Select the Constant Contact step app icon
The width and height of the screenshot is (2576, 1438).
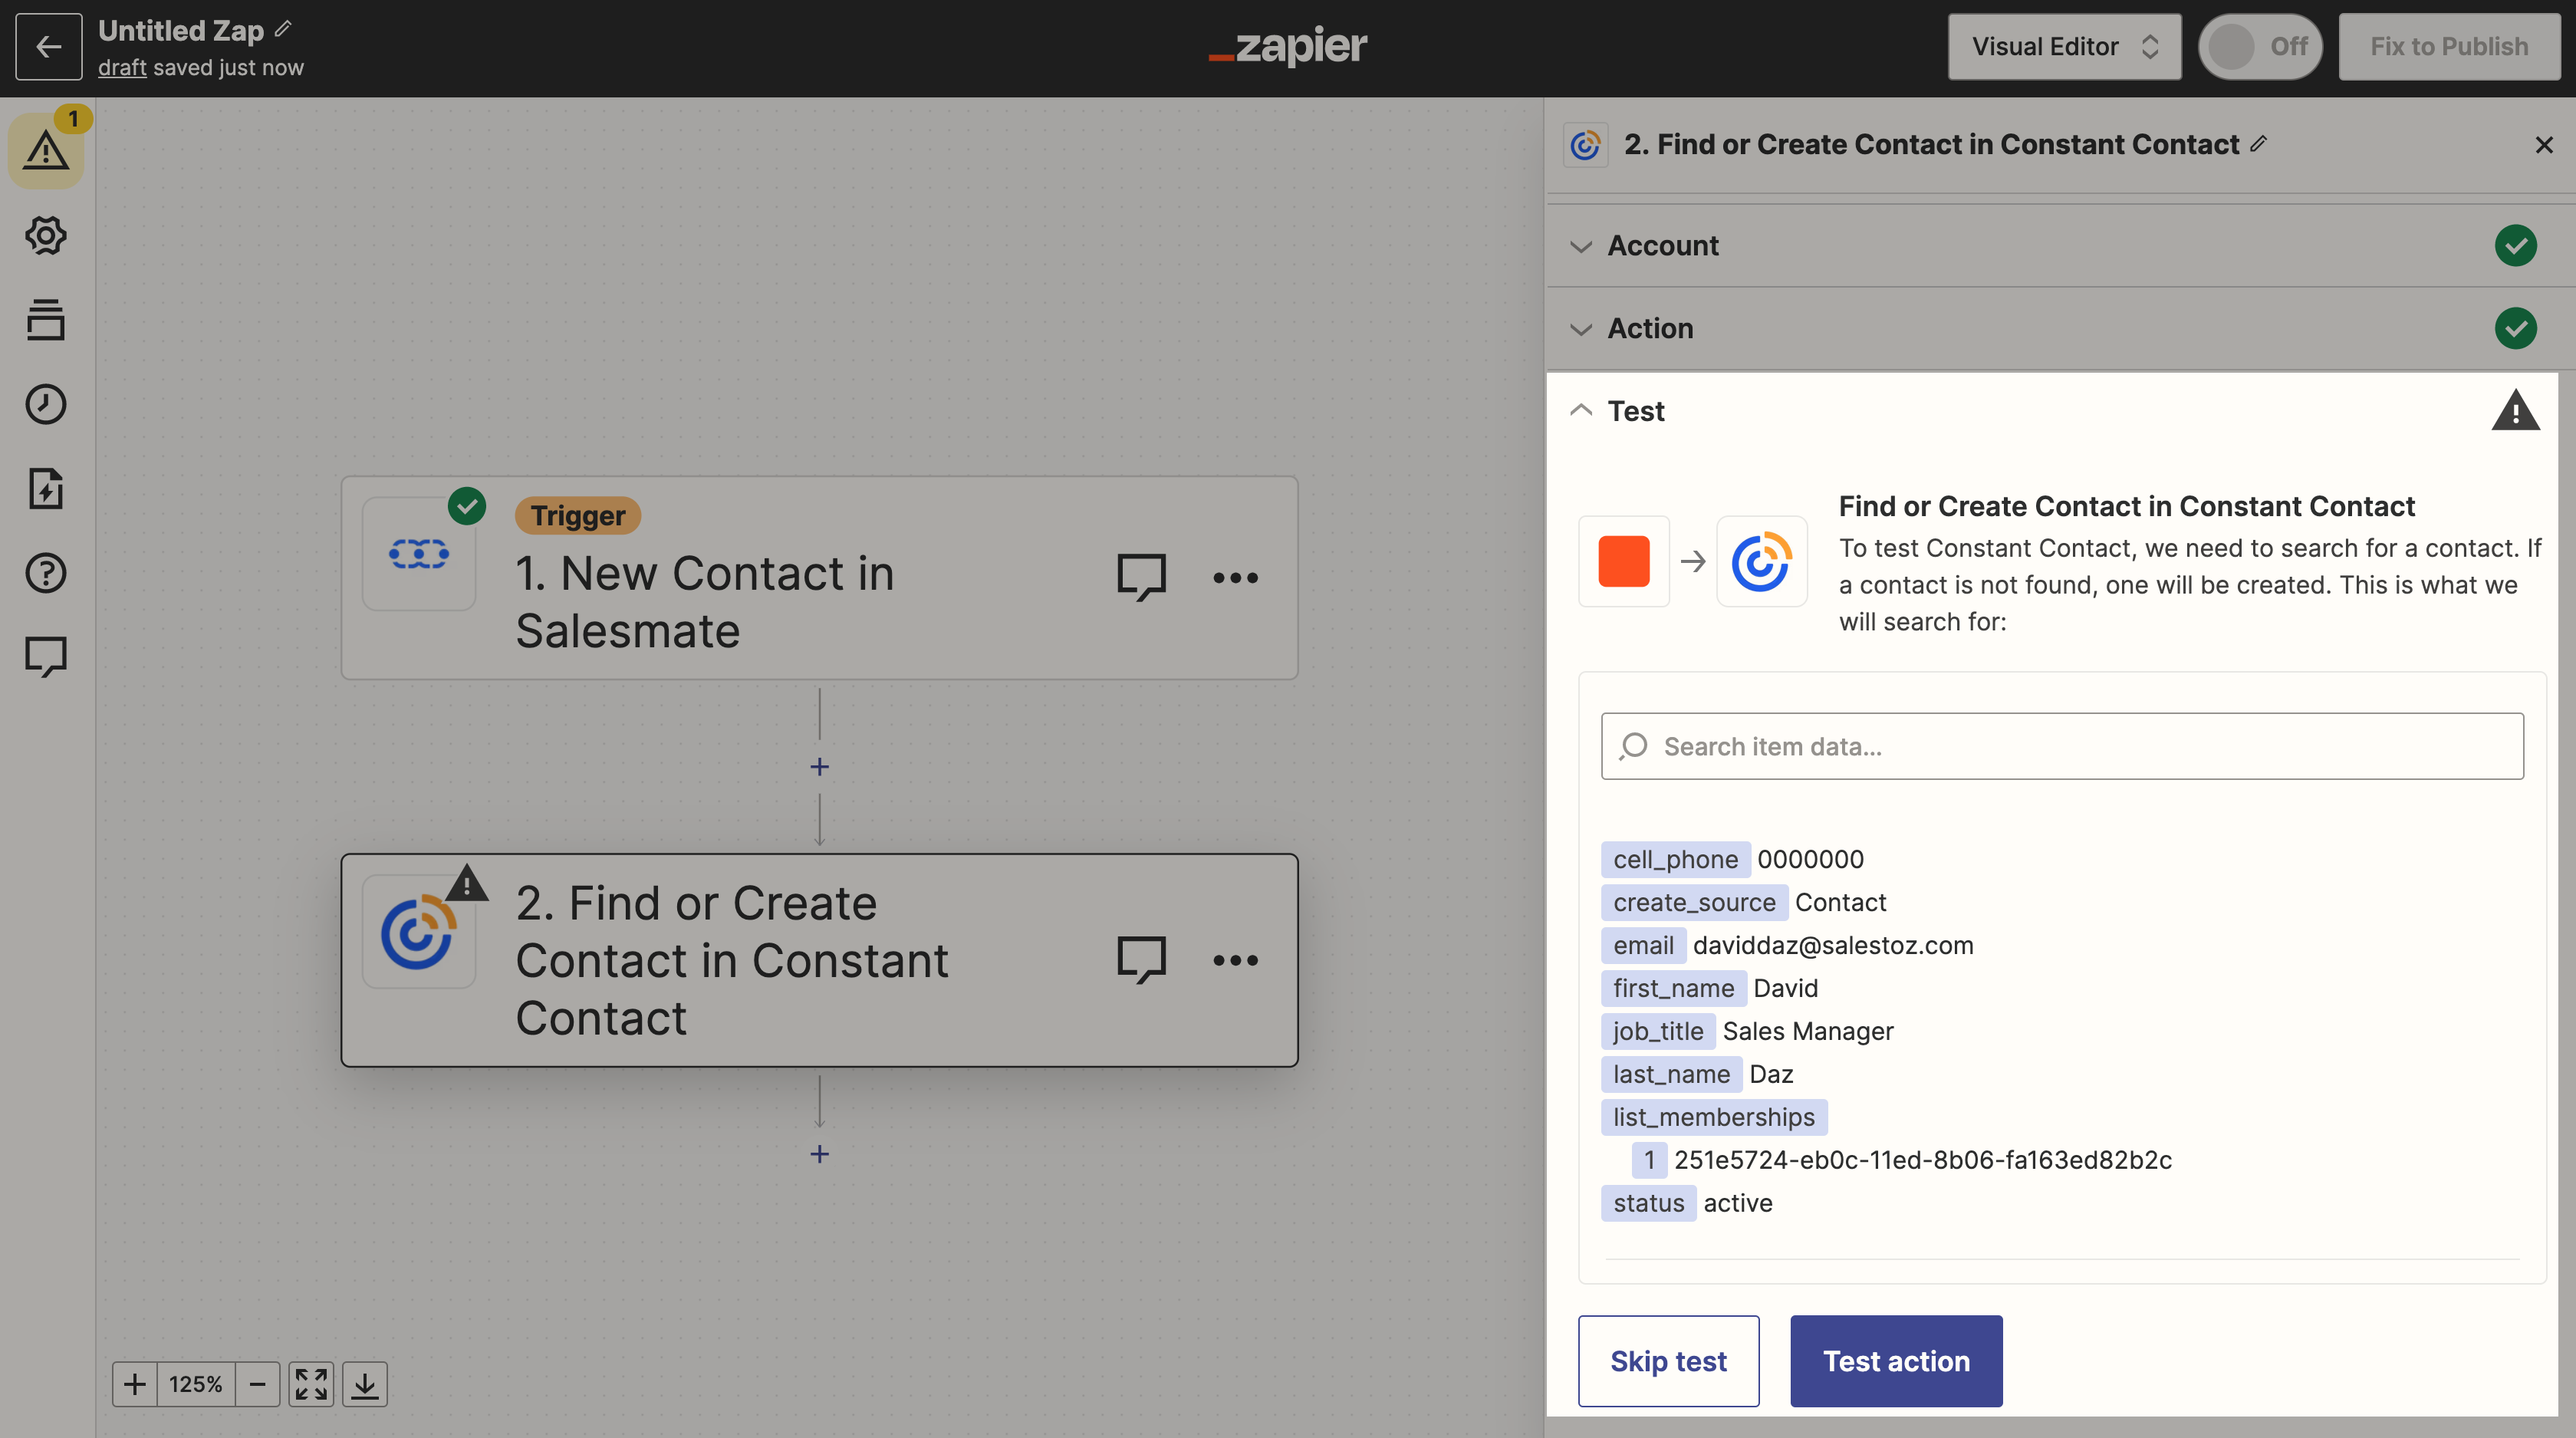419,932
